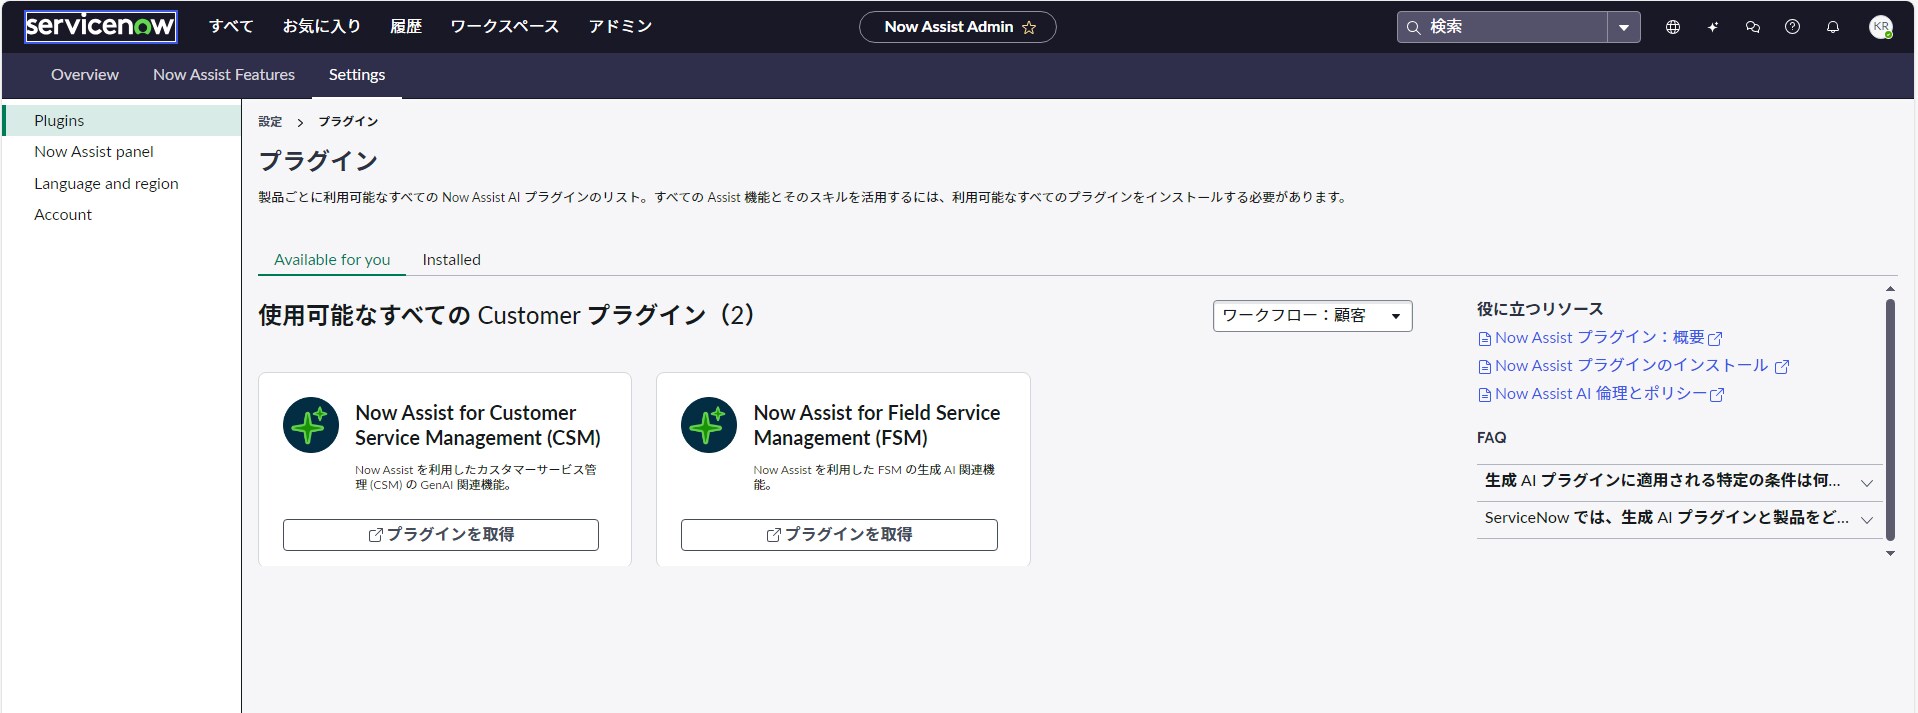Click document icon before プラグインのインストール link
Image resolution: width=1918 pixels, height=713 pixels.
tap(1485, 367)
